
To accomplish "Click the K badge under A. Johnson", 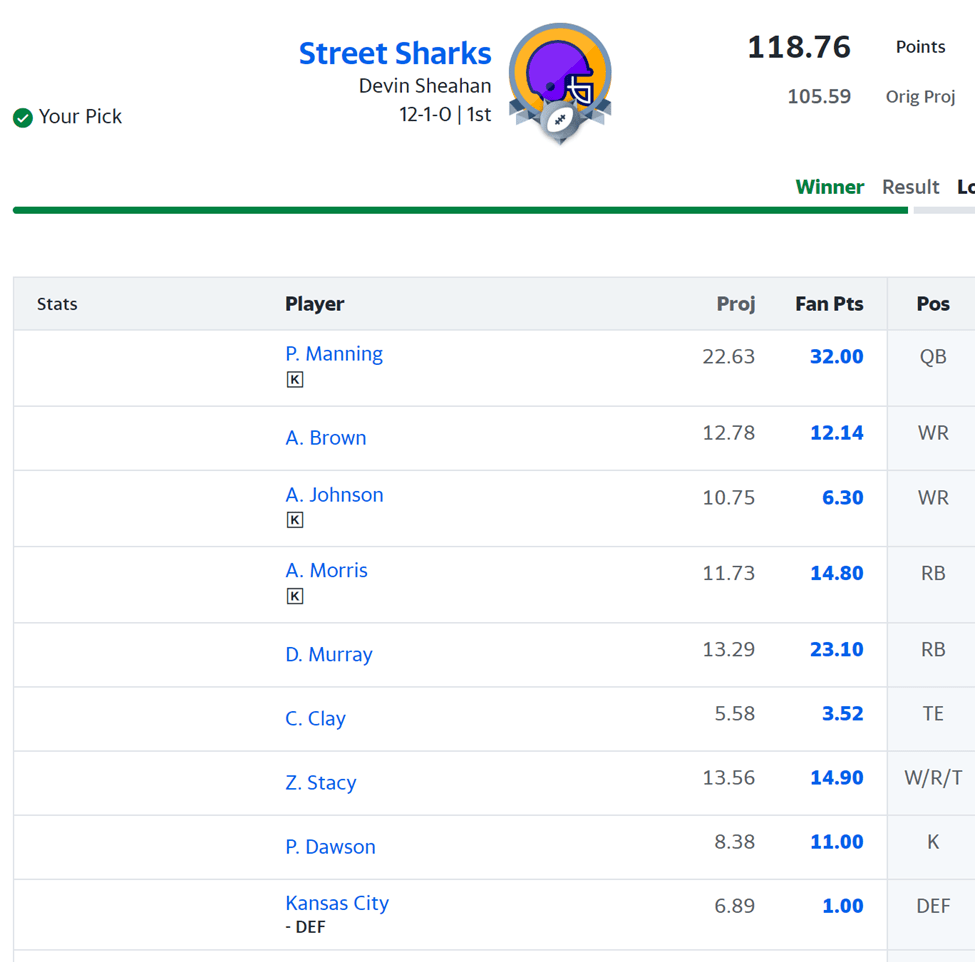I will point(294,520).
